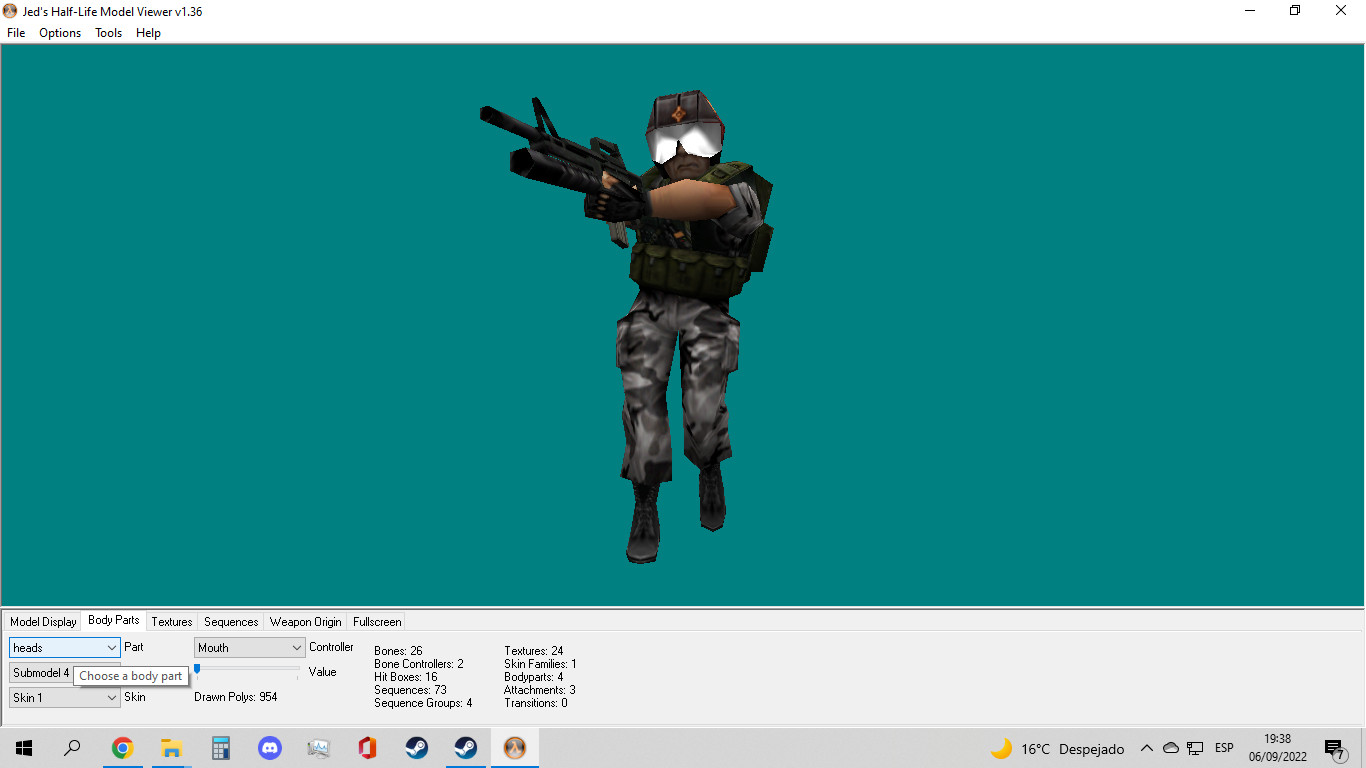Launch Steam from the taskbar

pos(416,747)
